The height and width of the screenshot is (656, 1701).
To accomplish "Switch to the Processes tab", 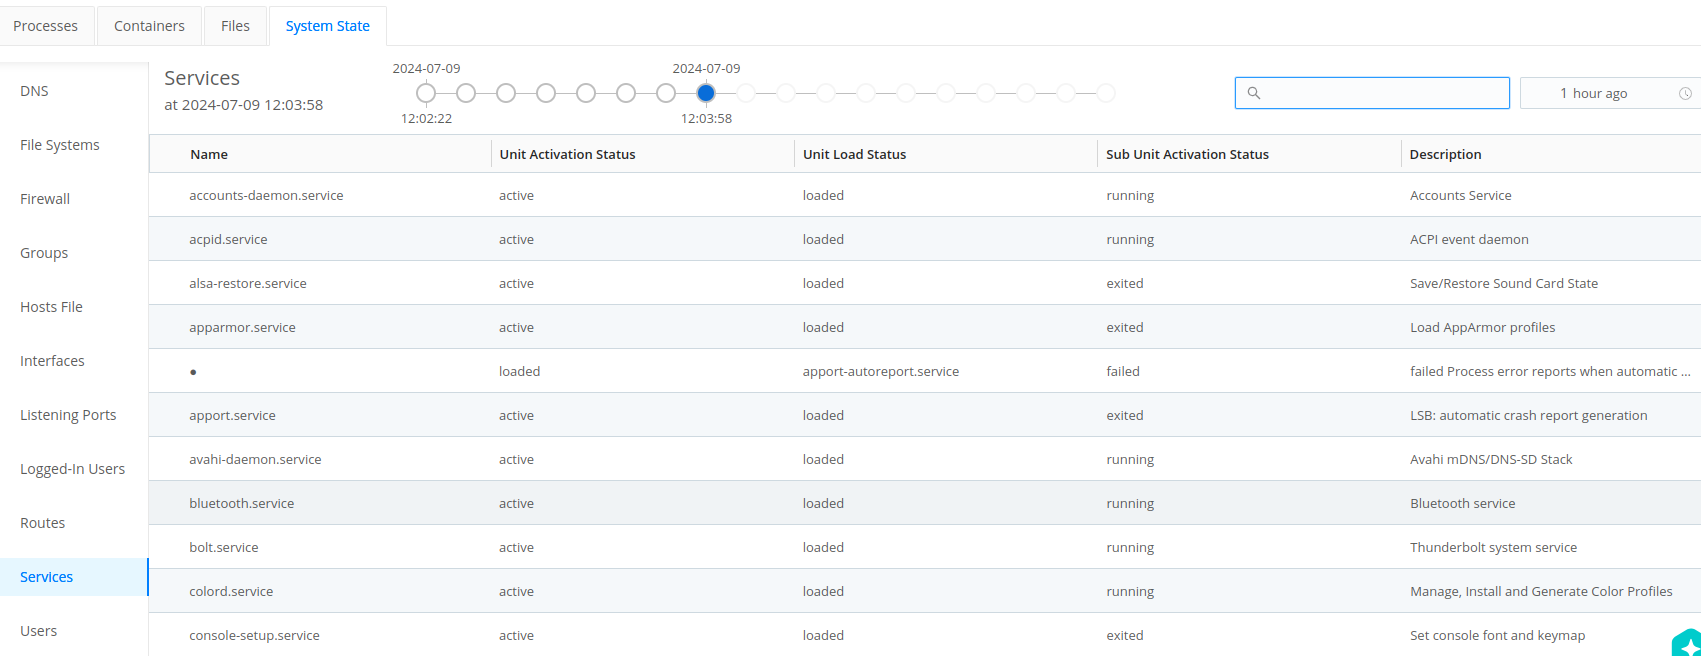I will (x=46, y=26).
